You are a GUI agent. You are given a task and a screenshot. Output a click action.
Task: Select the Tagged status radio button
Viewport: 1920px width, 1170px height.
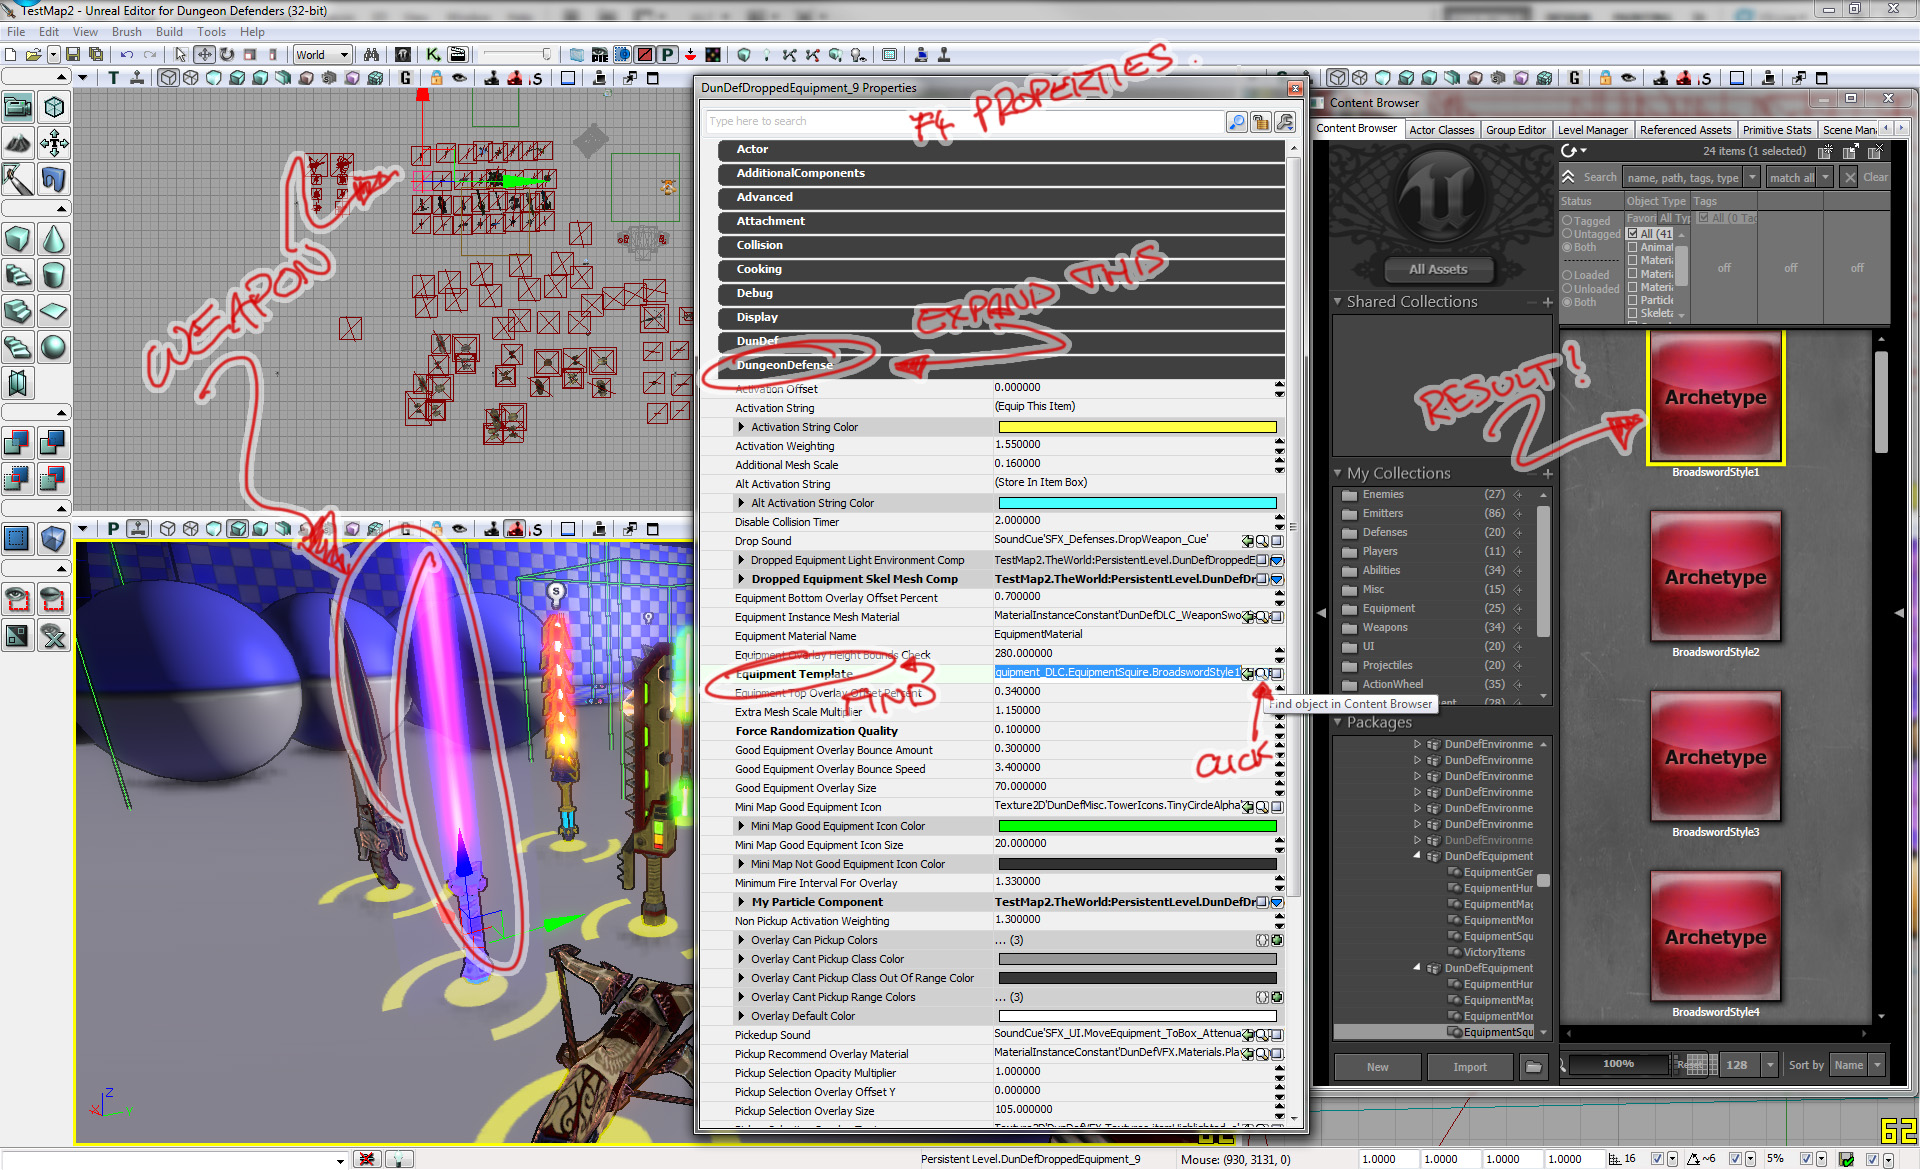pos(1568,221)
